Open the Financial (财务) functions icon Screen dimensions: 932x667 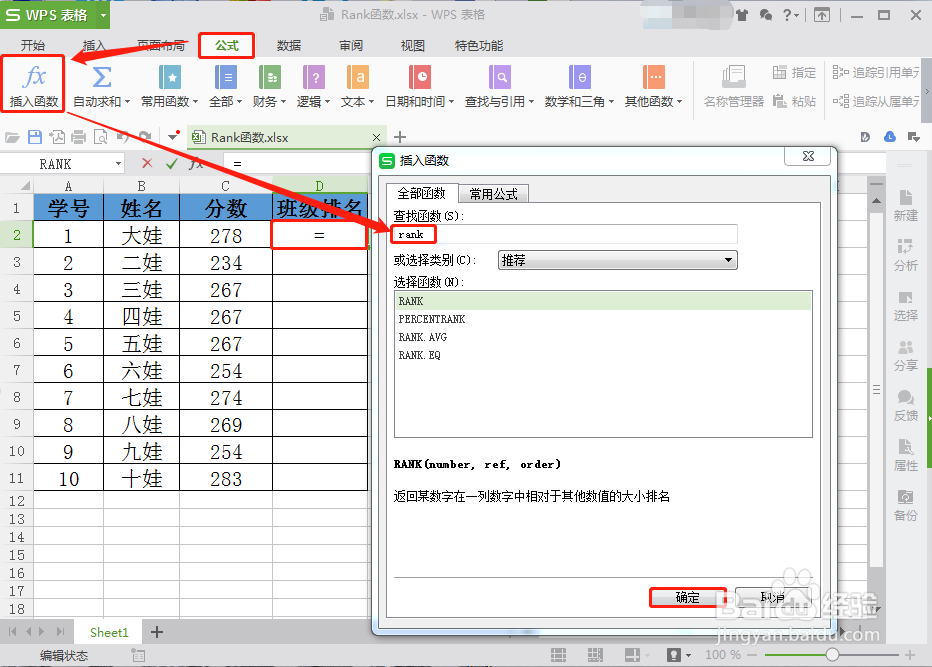(x=270, y=77)
